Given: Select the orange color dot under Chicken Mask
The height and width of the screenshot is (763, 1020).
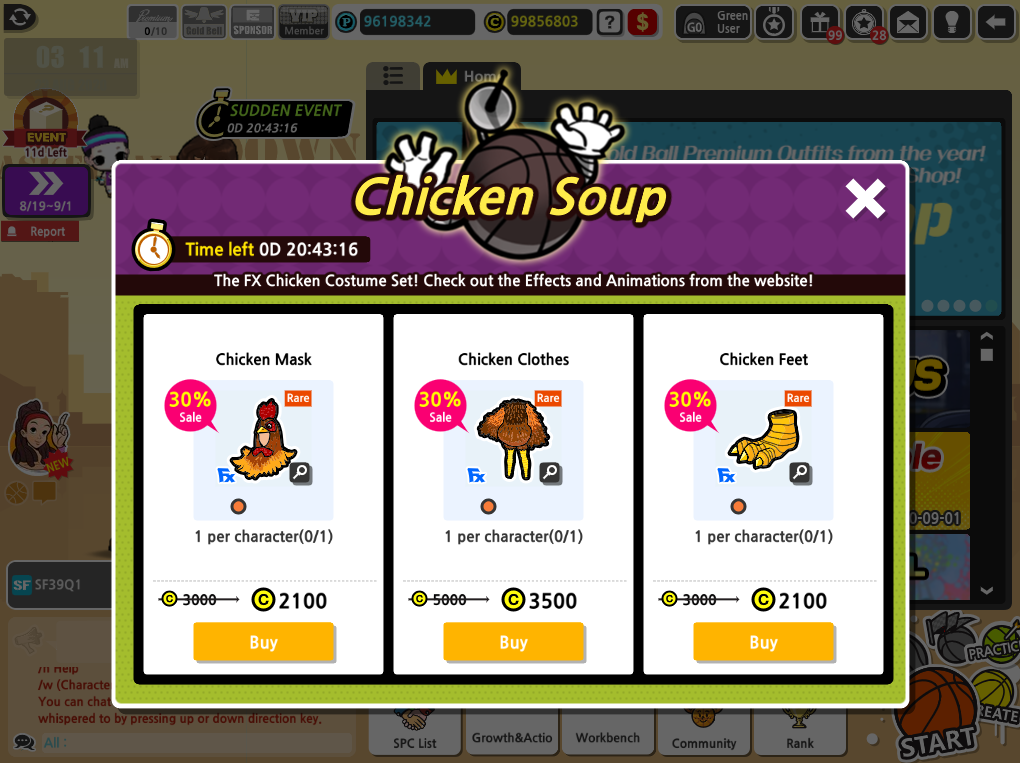Looking at the screenshot, I should click(238, 506).
